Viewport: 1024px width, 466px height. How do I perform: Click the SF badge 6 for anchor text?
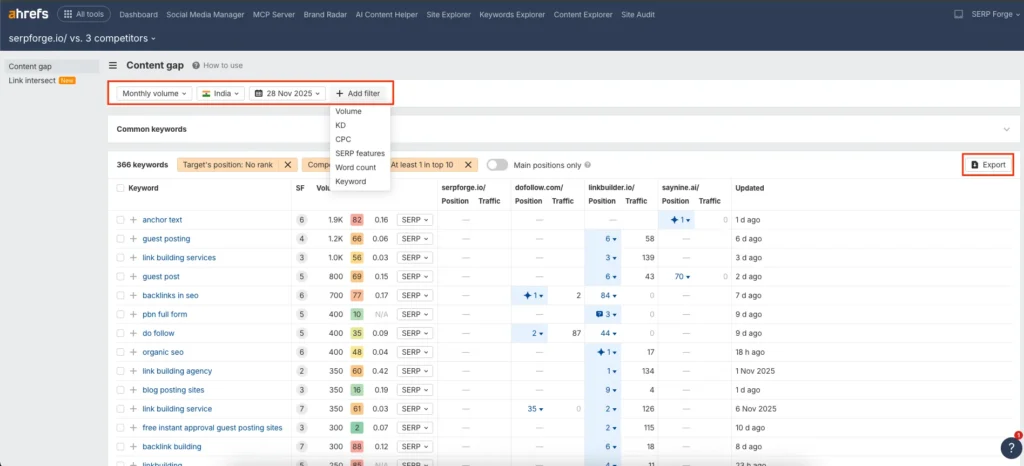click(x=302, y=220)
